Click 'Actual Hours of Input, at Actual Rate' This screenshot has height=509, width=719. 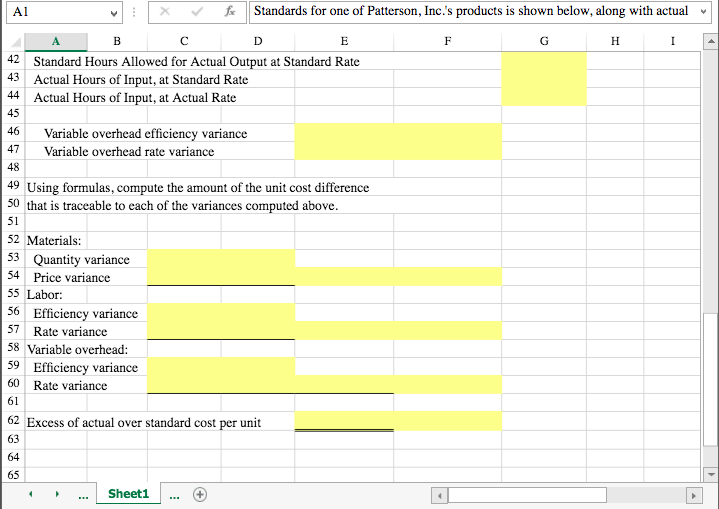coord(135,98)
